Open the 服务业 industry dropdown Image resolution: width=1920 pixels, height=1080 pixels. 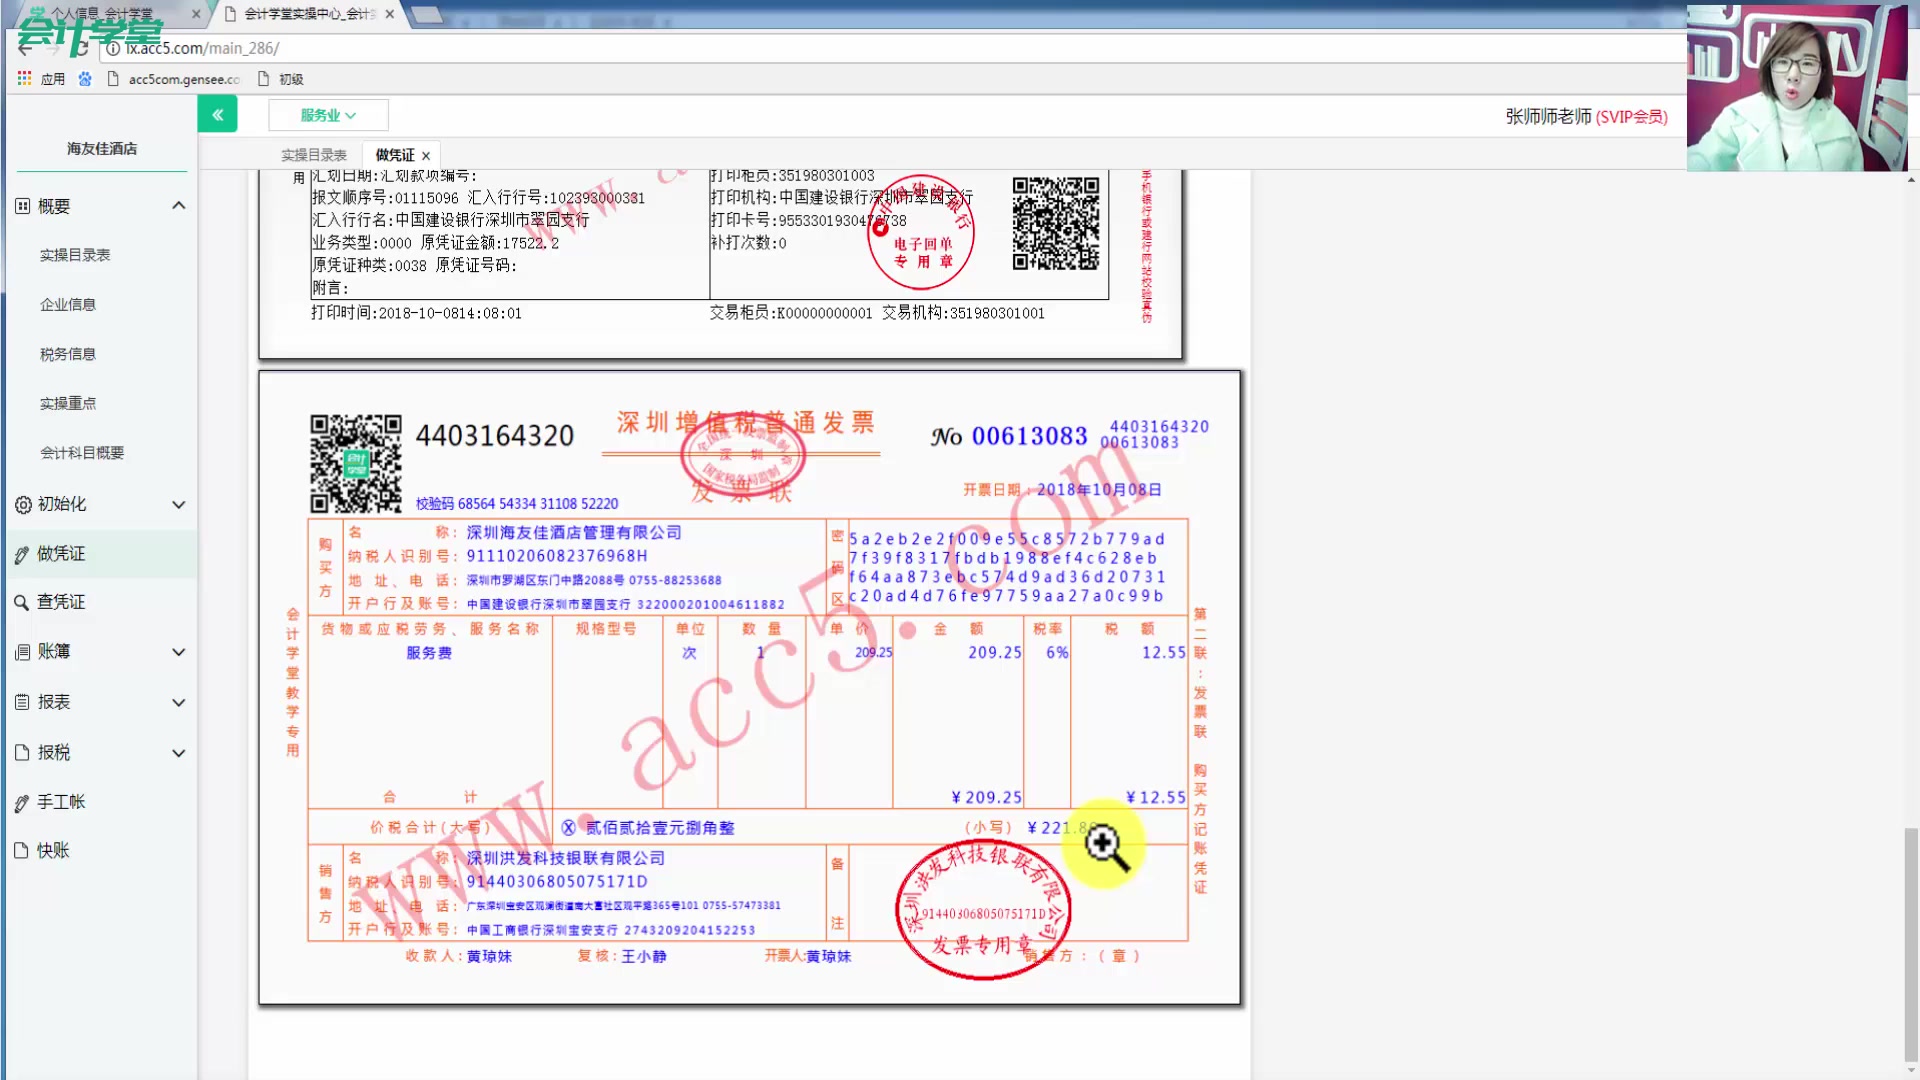point(328,115)
